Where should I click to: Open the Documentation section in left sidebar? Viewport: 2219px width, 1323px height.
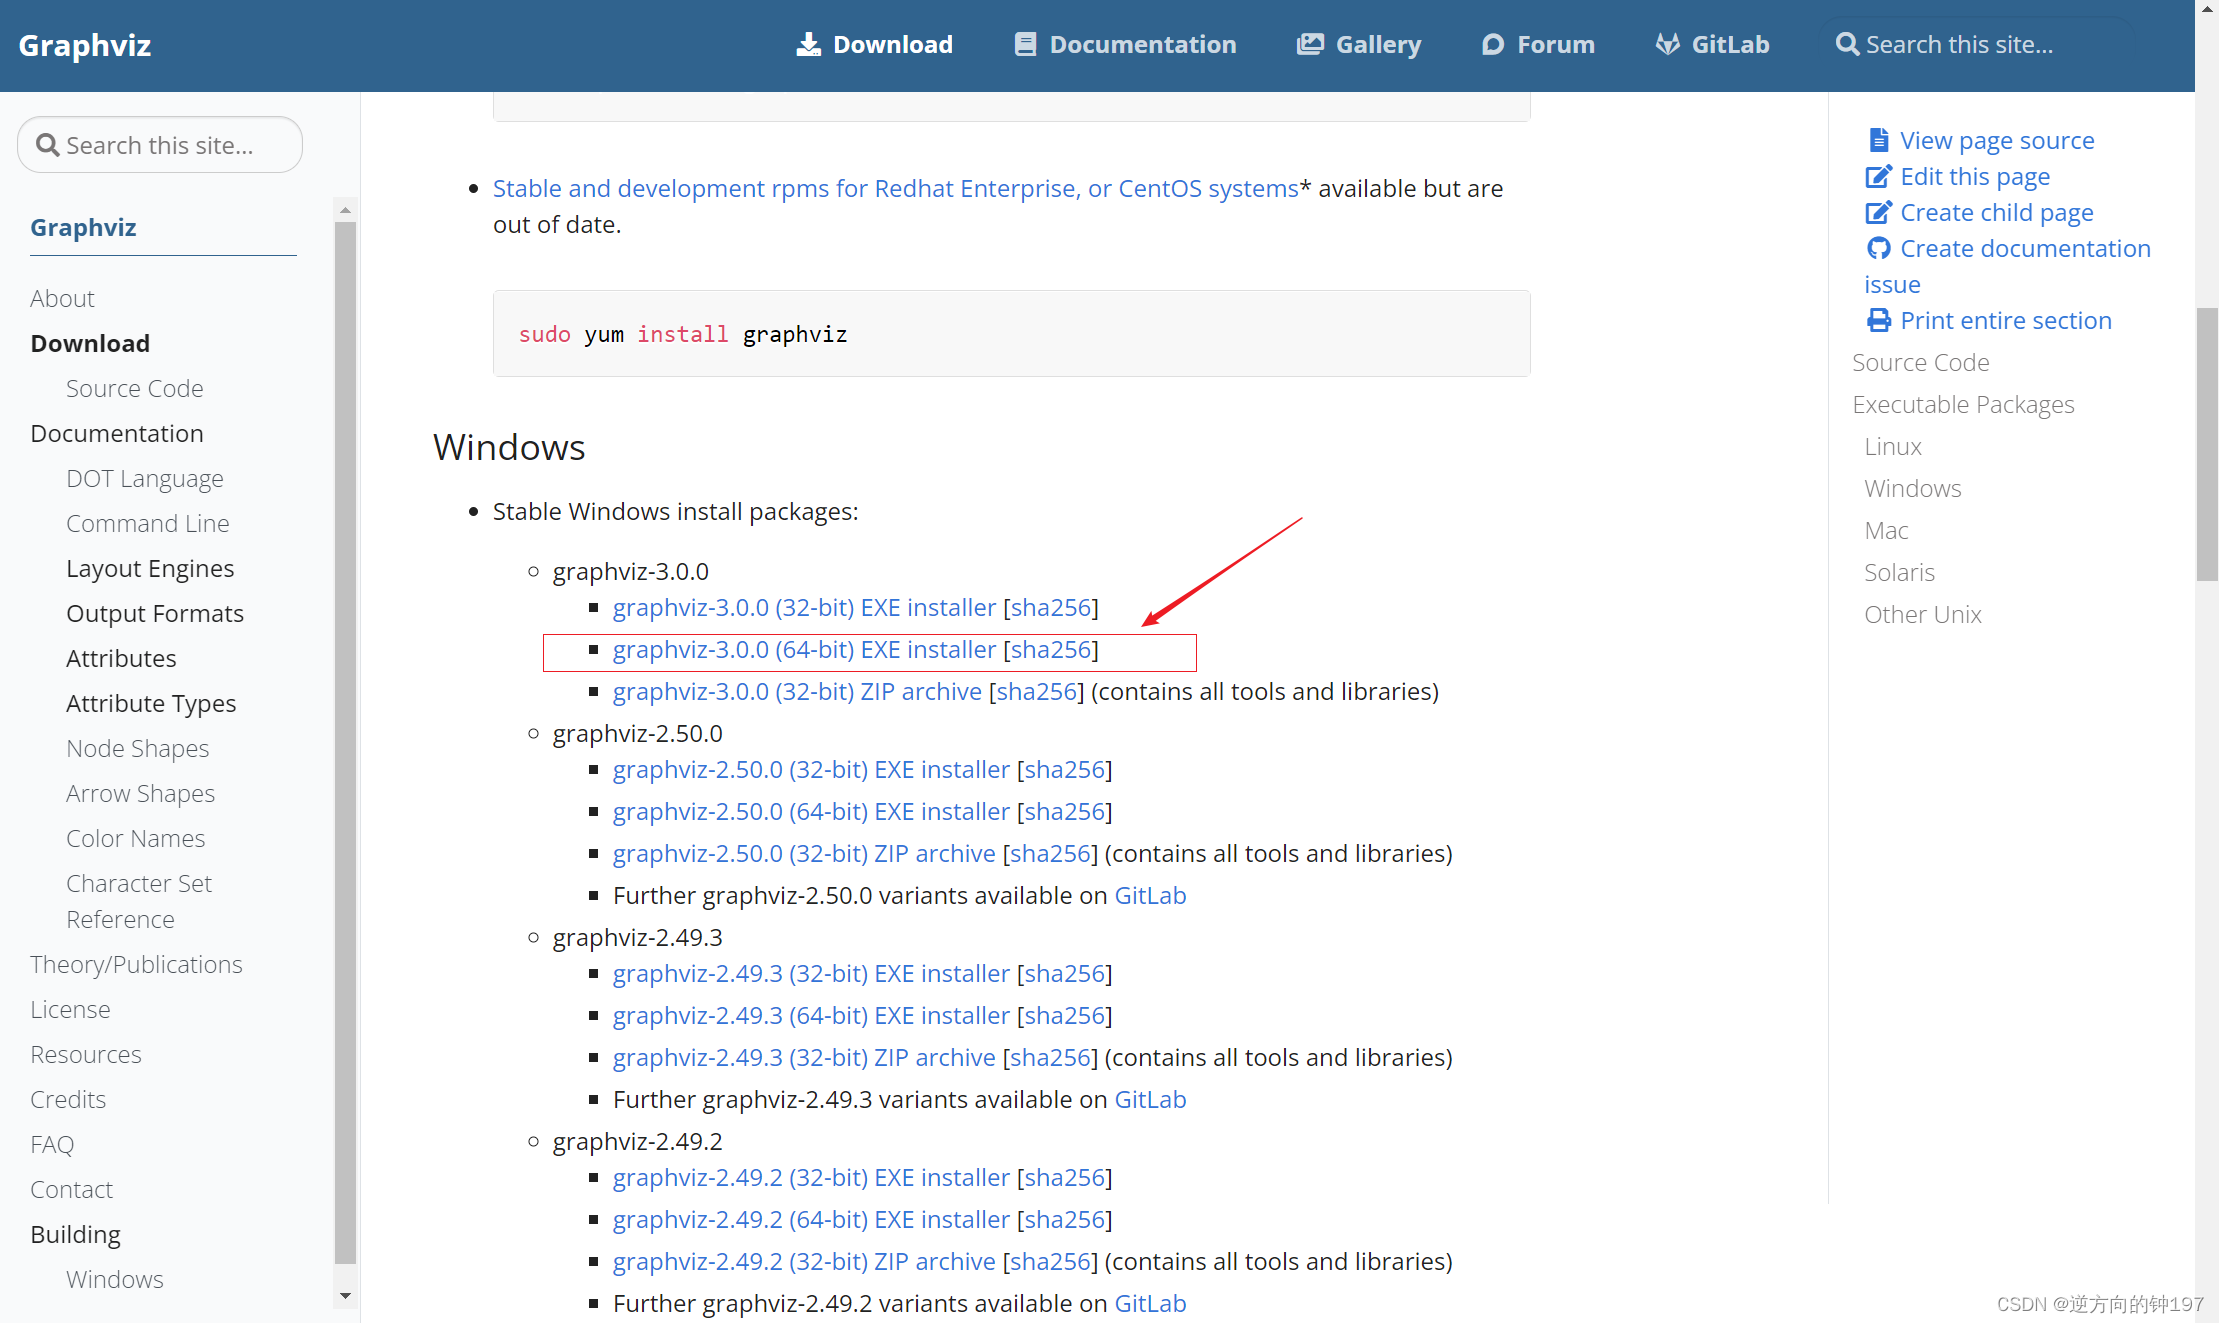117,433
